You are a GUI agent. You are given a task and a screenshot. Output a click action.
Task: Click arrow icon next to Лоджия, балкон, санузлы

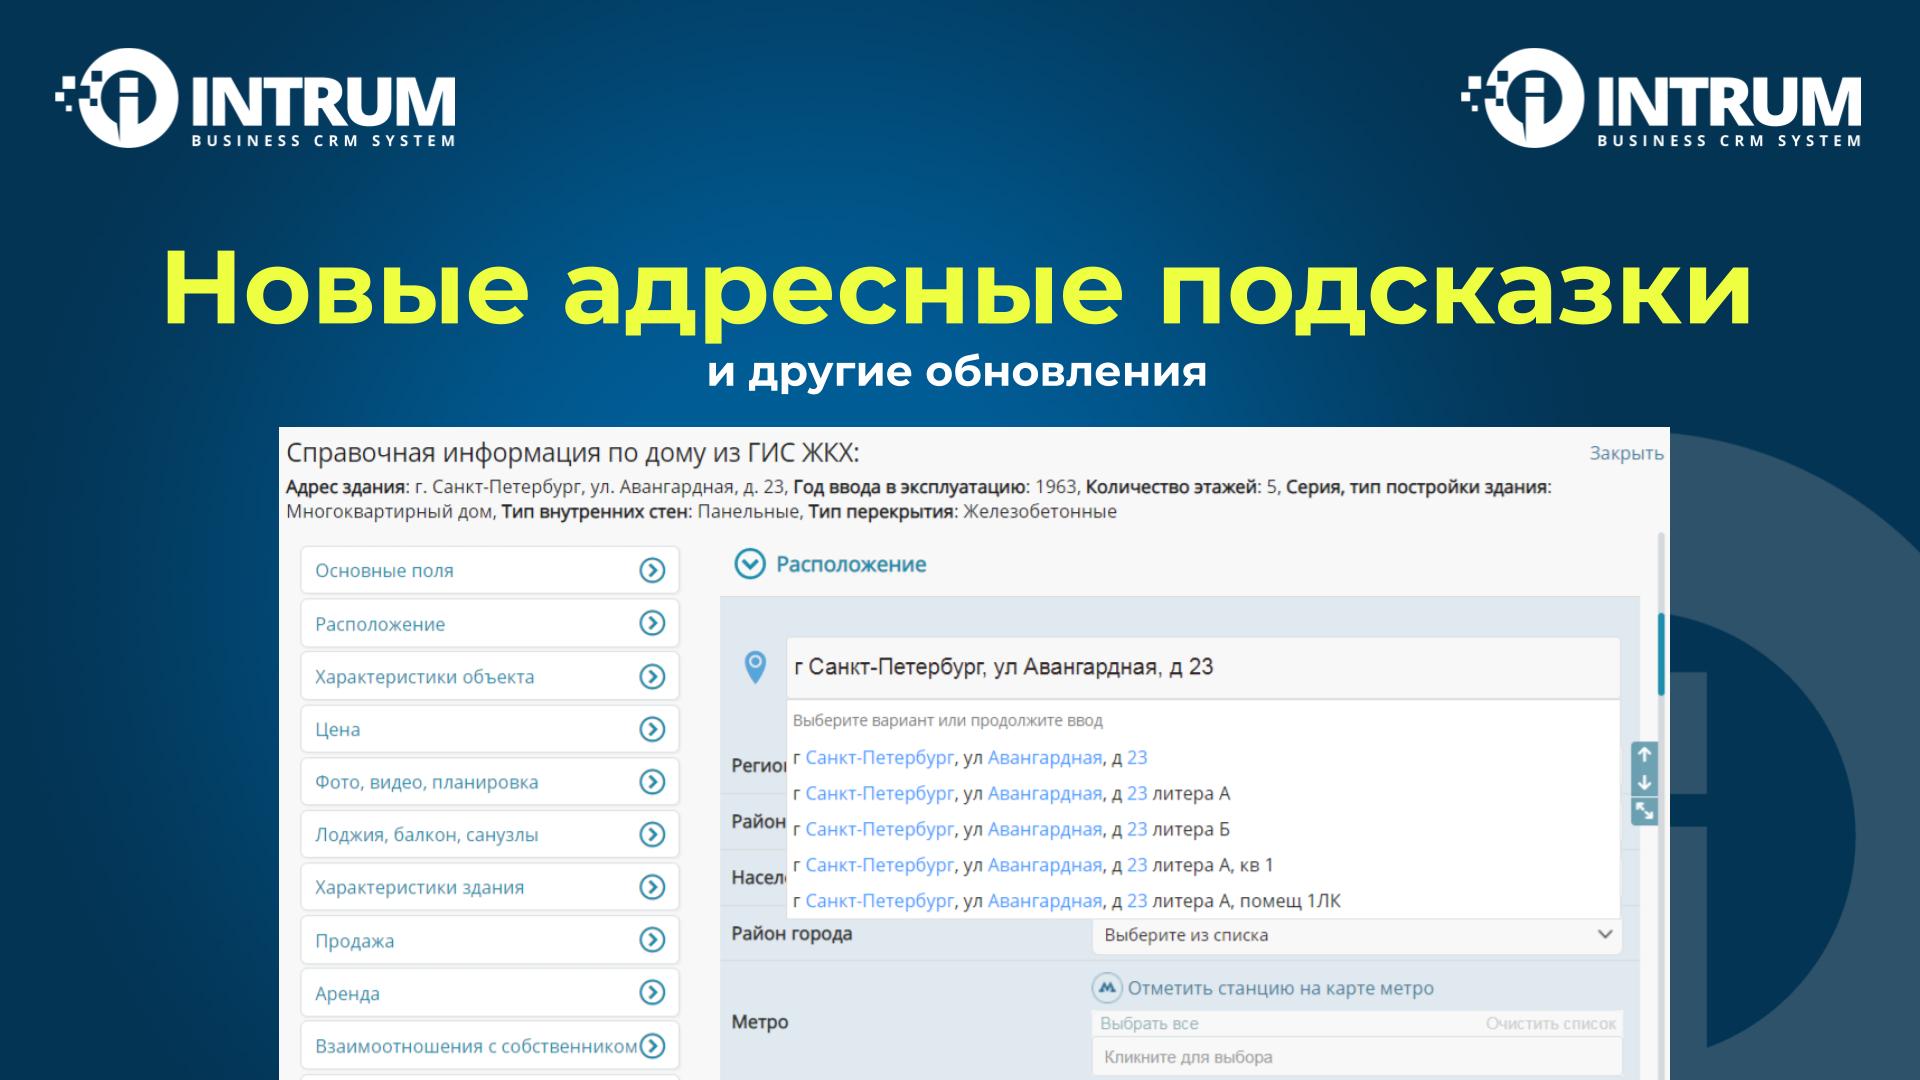pos(652,834)
